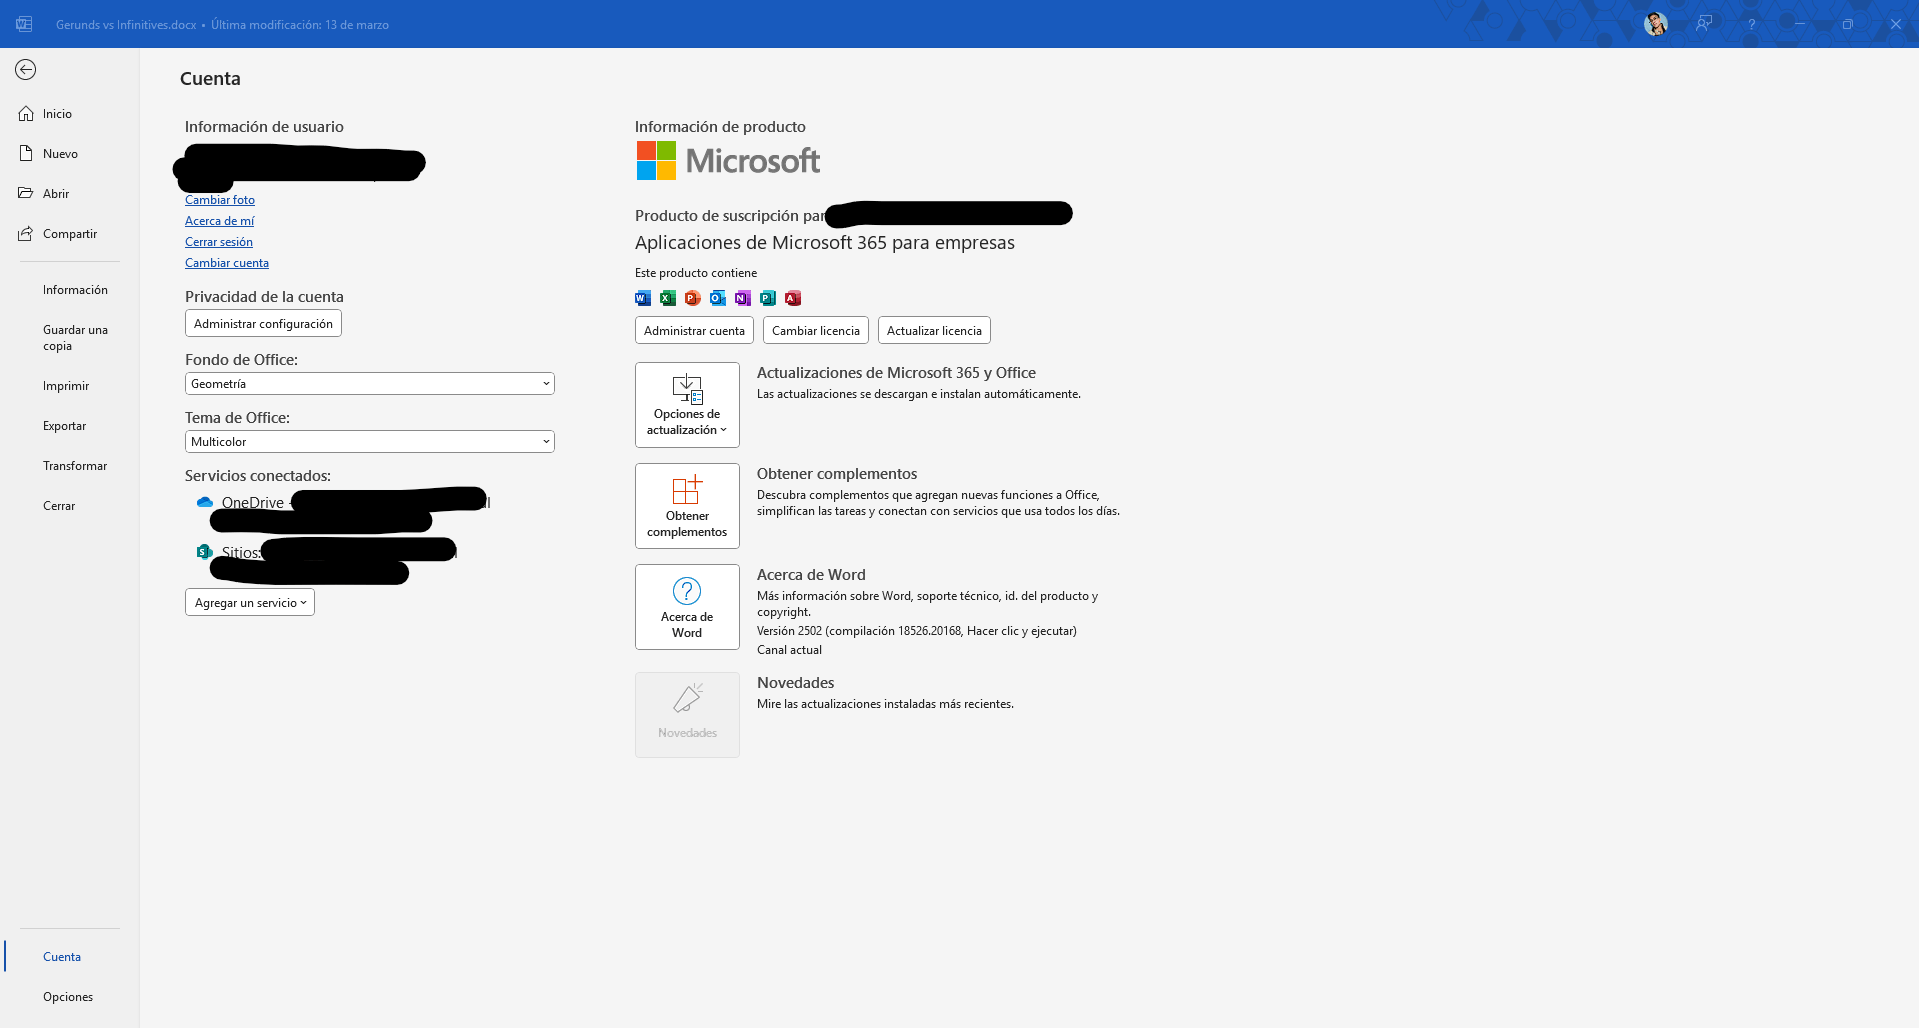This screenshot has height=1028, width=1919.
Task: Click the Administrar cuenta button
Action: pos(694,331)
